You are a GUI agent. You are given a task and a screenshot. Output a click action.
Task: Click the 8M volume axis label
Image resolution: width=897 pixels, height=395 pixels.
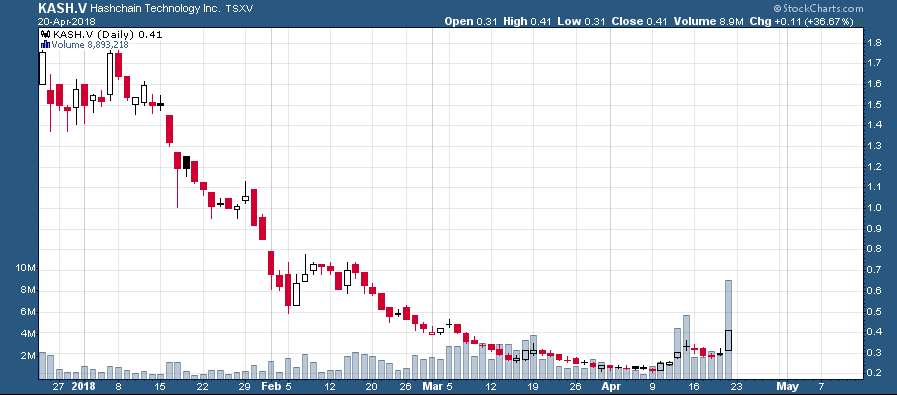pos(29,290)
